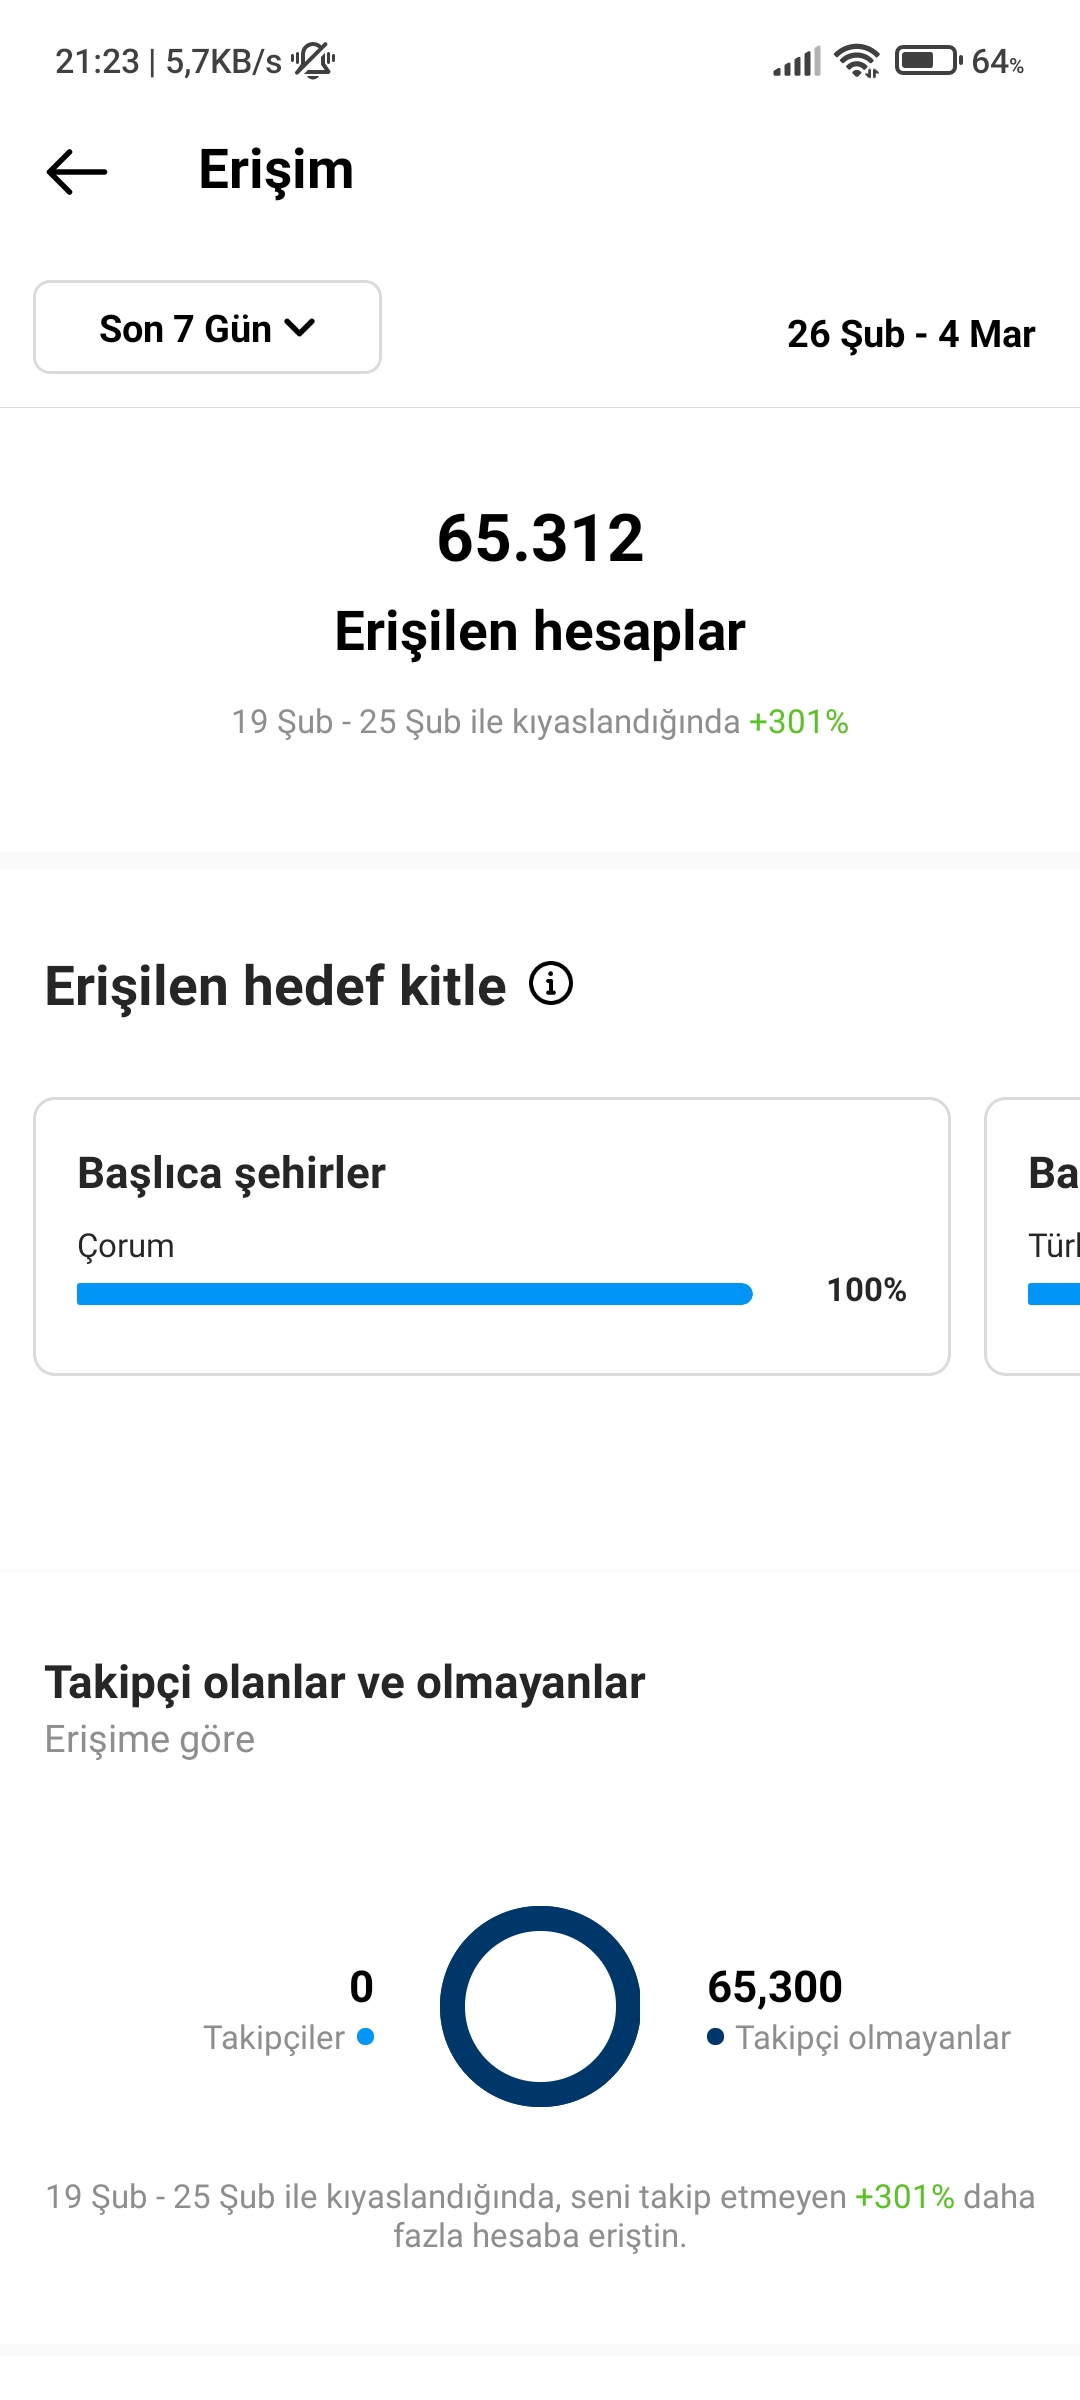Tap the Erişim page title

[276, 170]
